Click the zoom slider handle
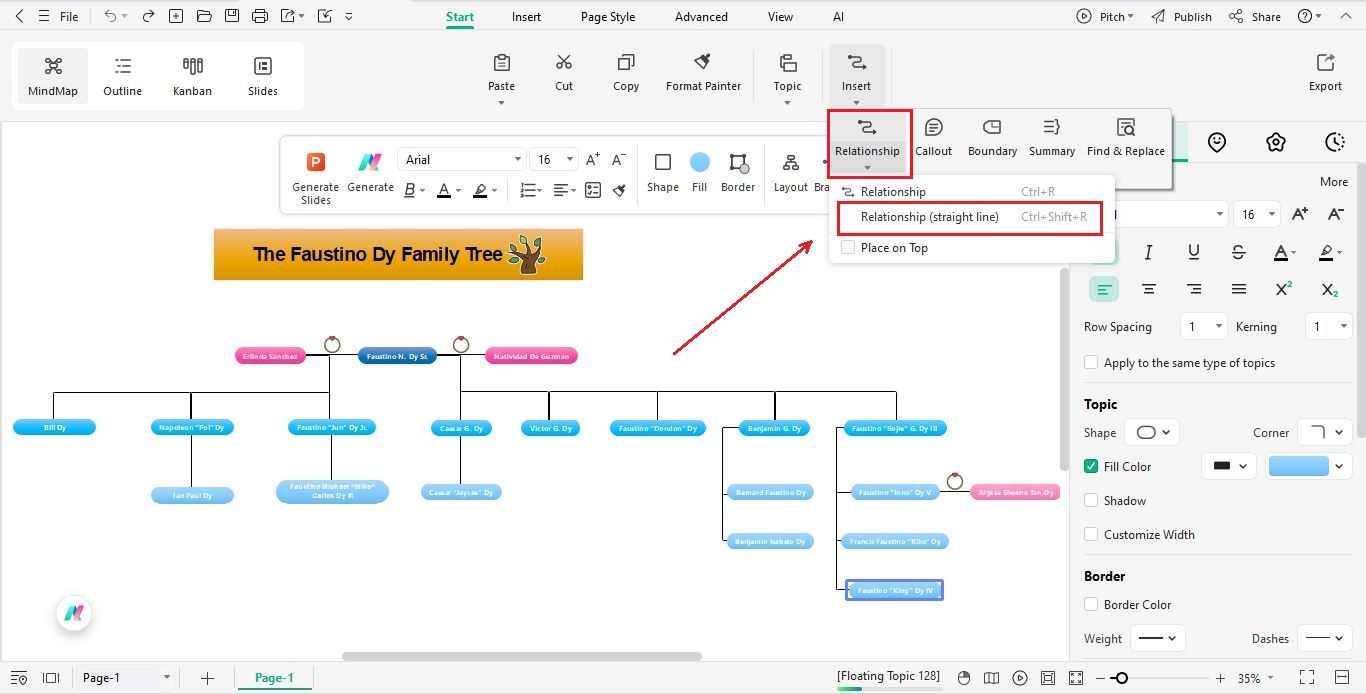The image size is (1366, 694). (1122, 678)
